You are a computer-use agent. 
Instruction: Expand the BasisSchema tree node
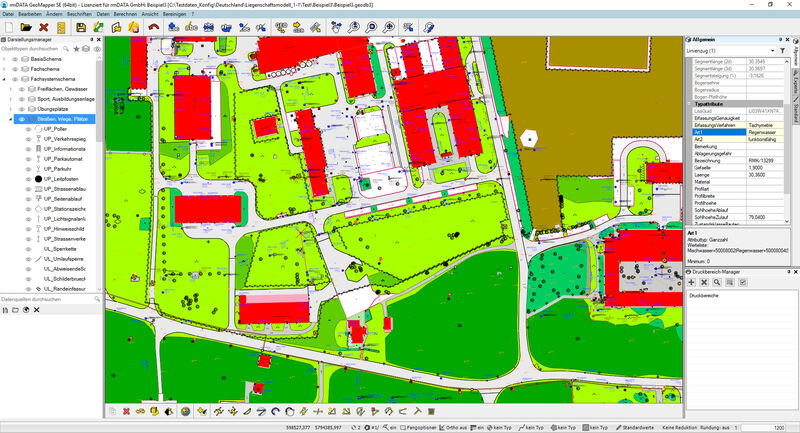click(x=5, y=59)
